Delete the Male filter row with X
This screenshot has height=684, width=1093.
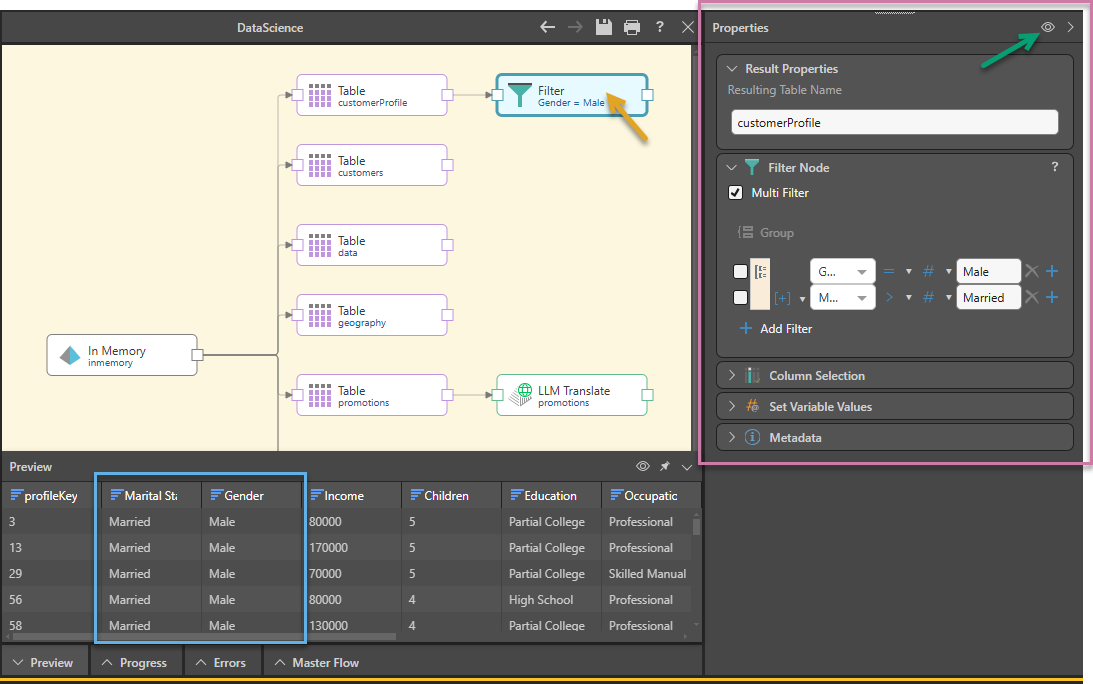coord(1032,271)
